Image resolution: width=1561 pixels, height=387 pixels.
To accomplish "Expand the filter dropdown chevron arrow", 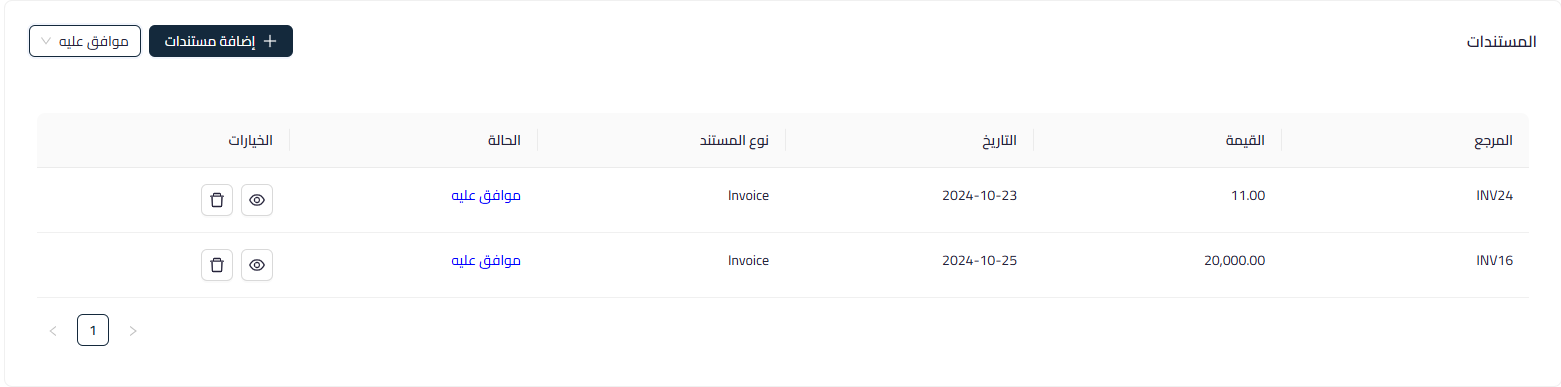I will [x=47, y=41].
